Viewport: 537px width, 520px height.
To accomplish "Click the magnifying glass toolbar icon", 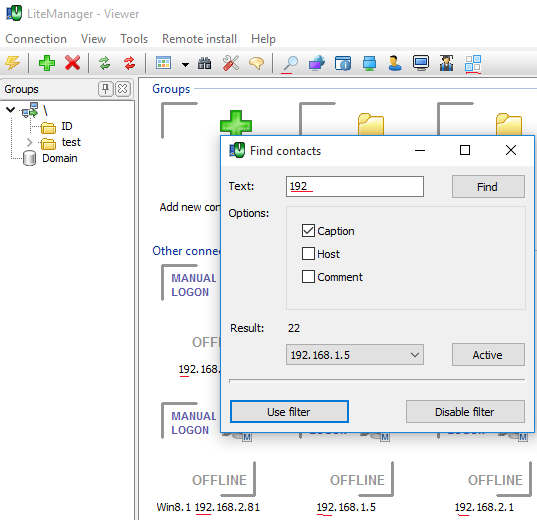I will (290, 63).
